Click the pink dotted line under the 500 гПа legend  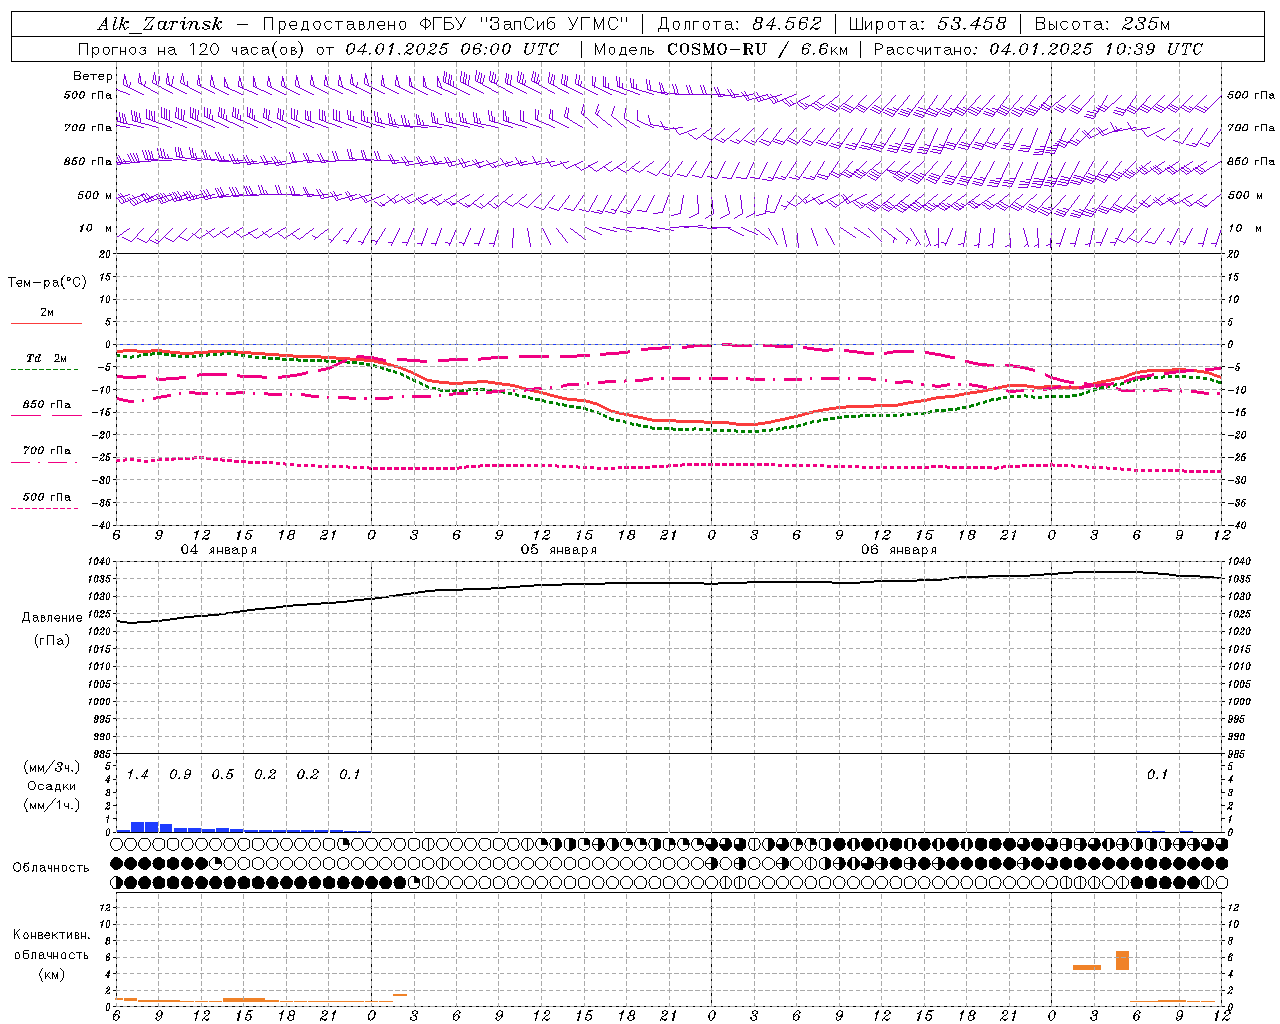click(45, 508)
